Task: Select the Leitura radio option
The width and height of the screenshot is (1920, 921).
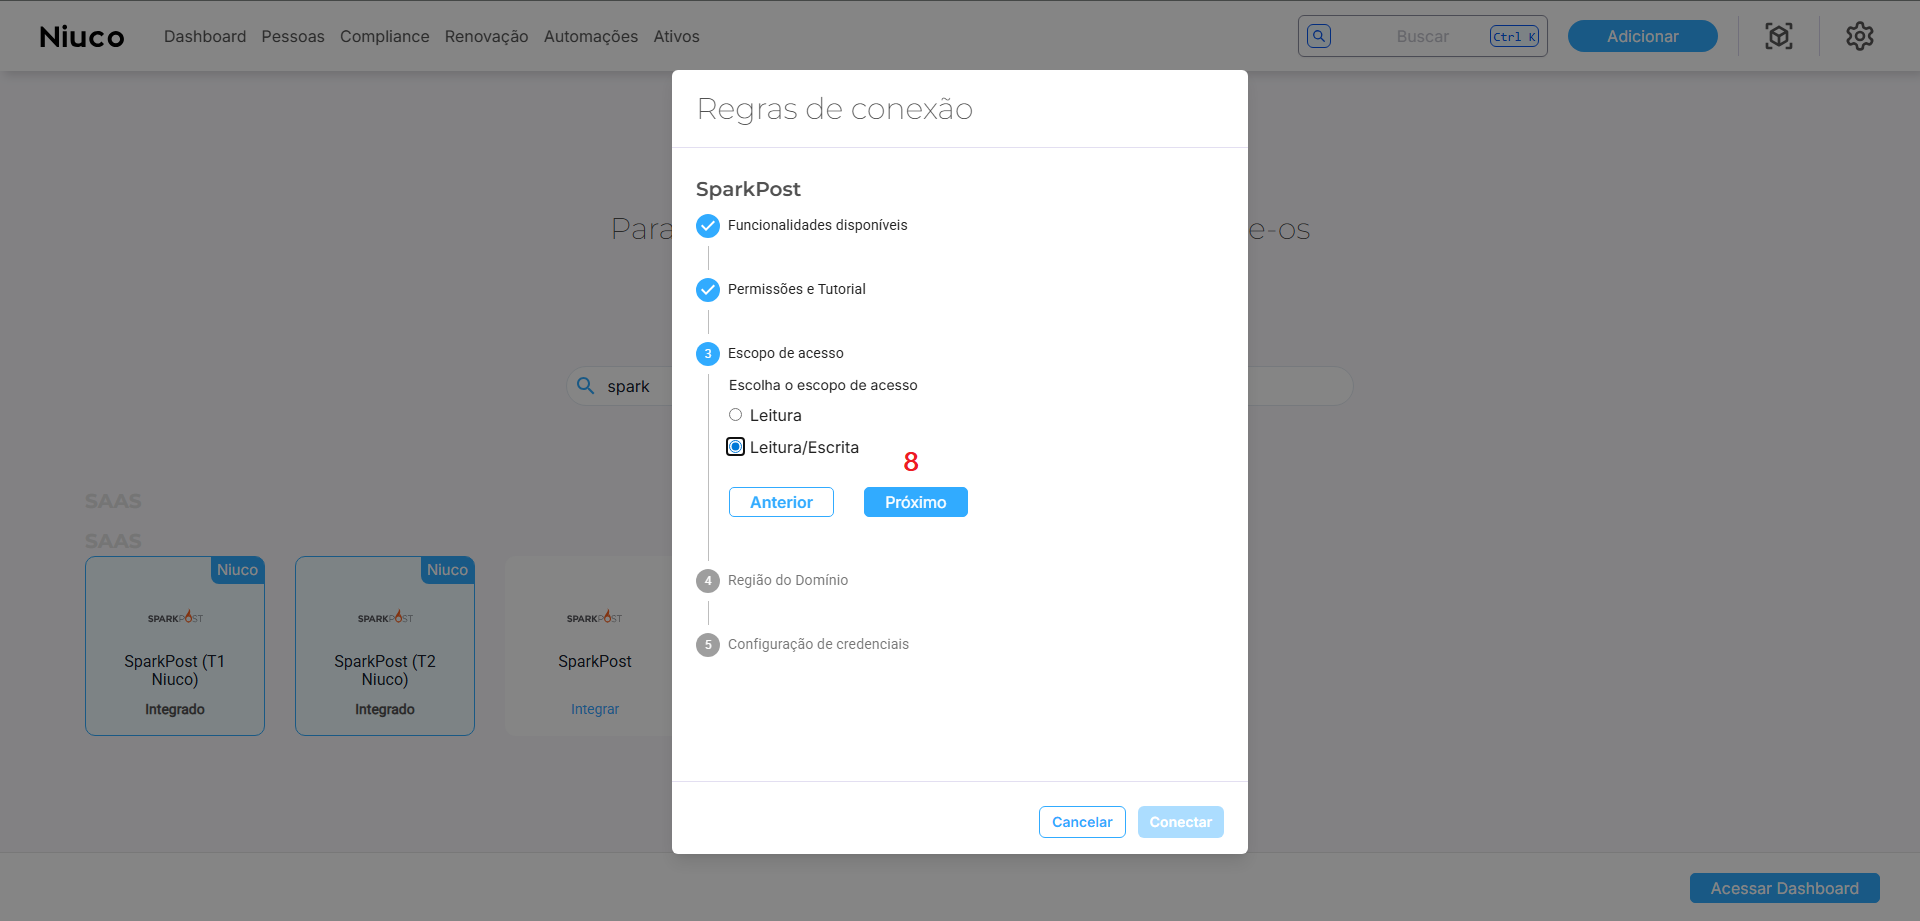Action: tap(735, 415)
